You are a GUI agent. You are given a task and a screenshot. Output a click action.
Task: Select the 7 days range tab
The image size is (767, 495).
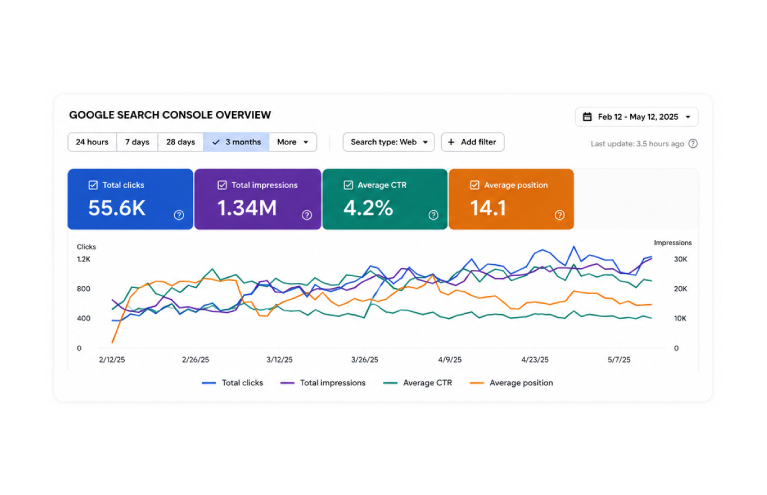tap(137, 142)
